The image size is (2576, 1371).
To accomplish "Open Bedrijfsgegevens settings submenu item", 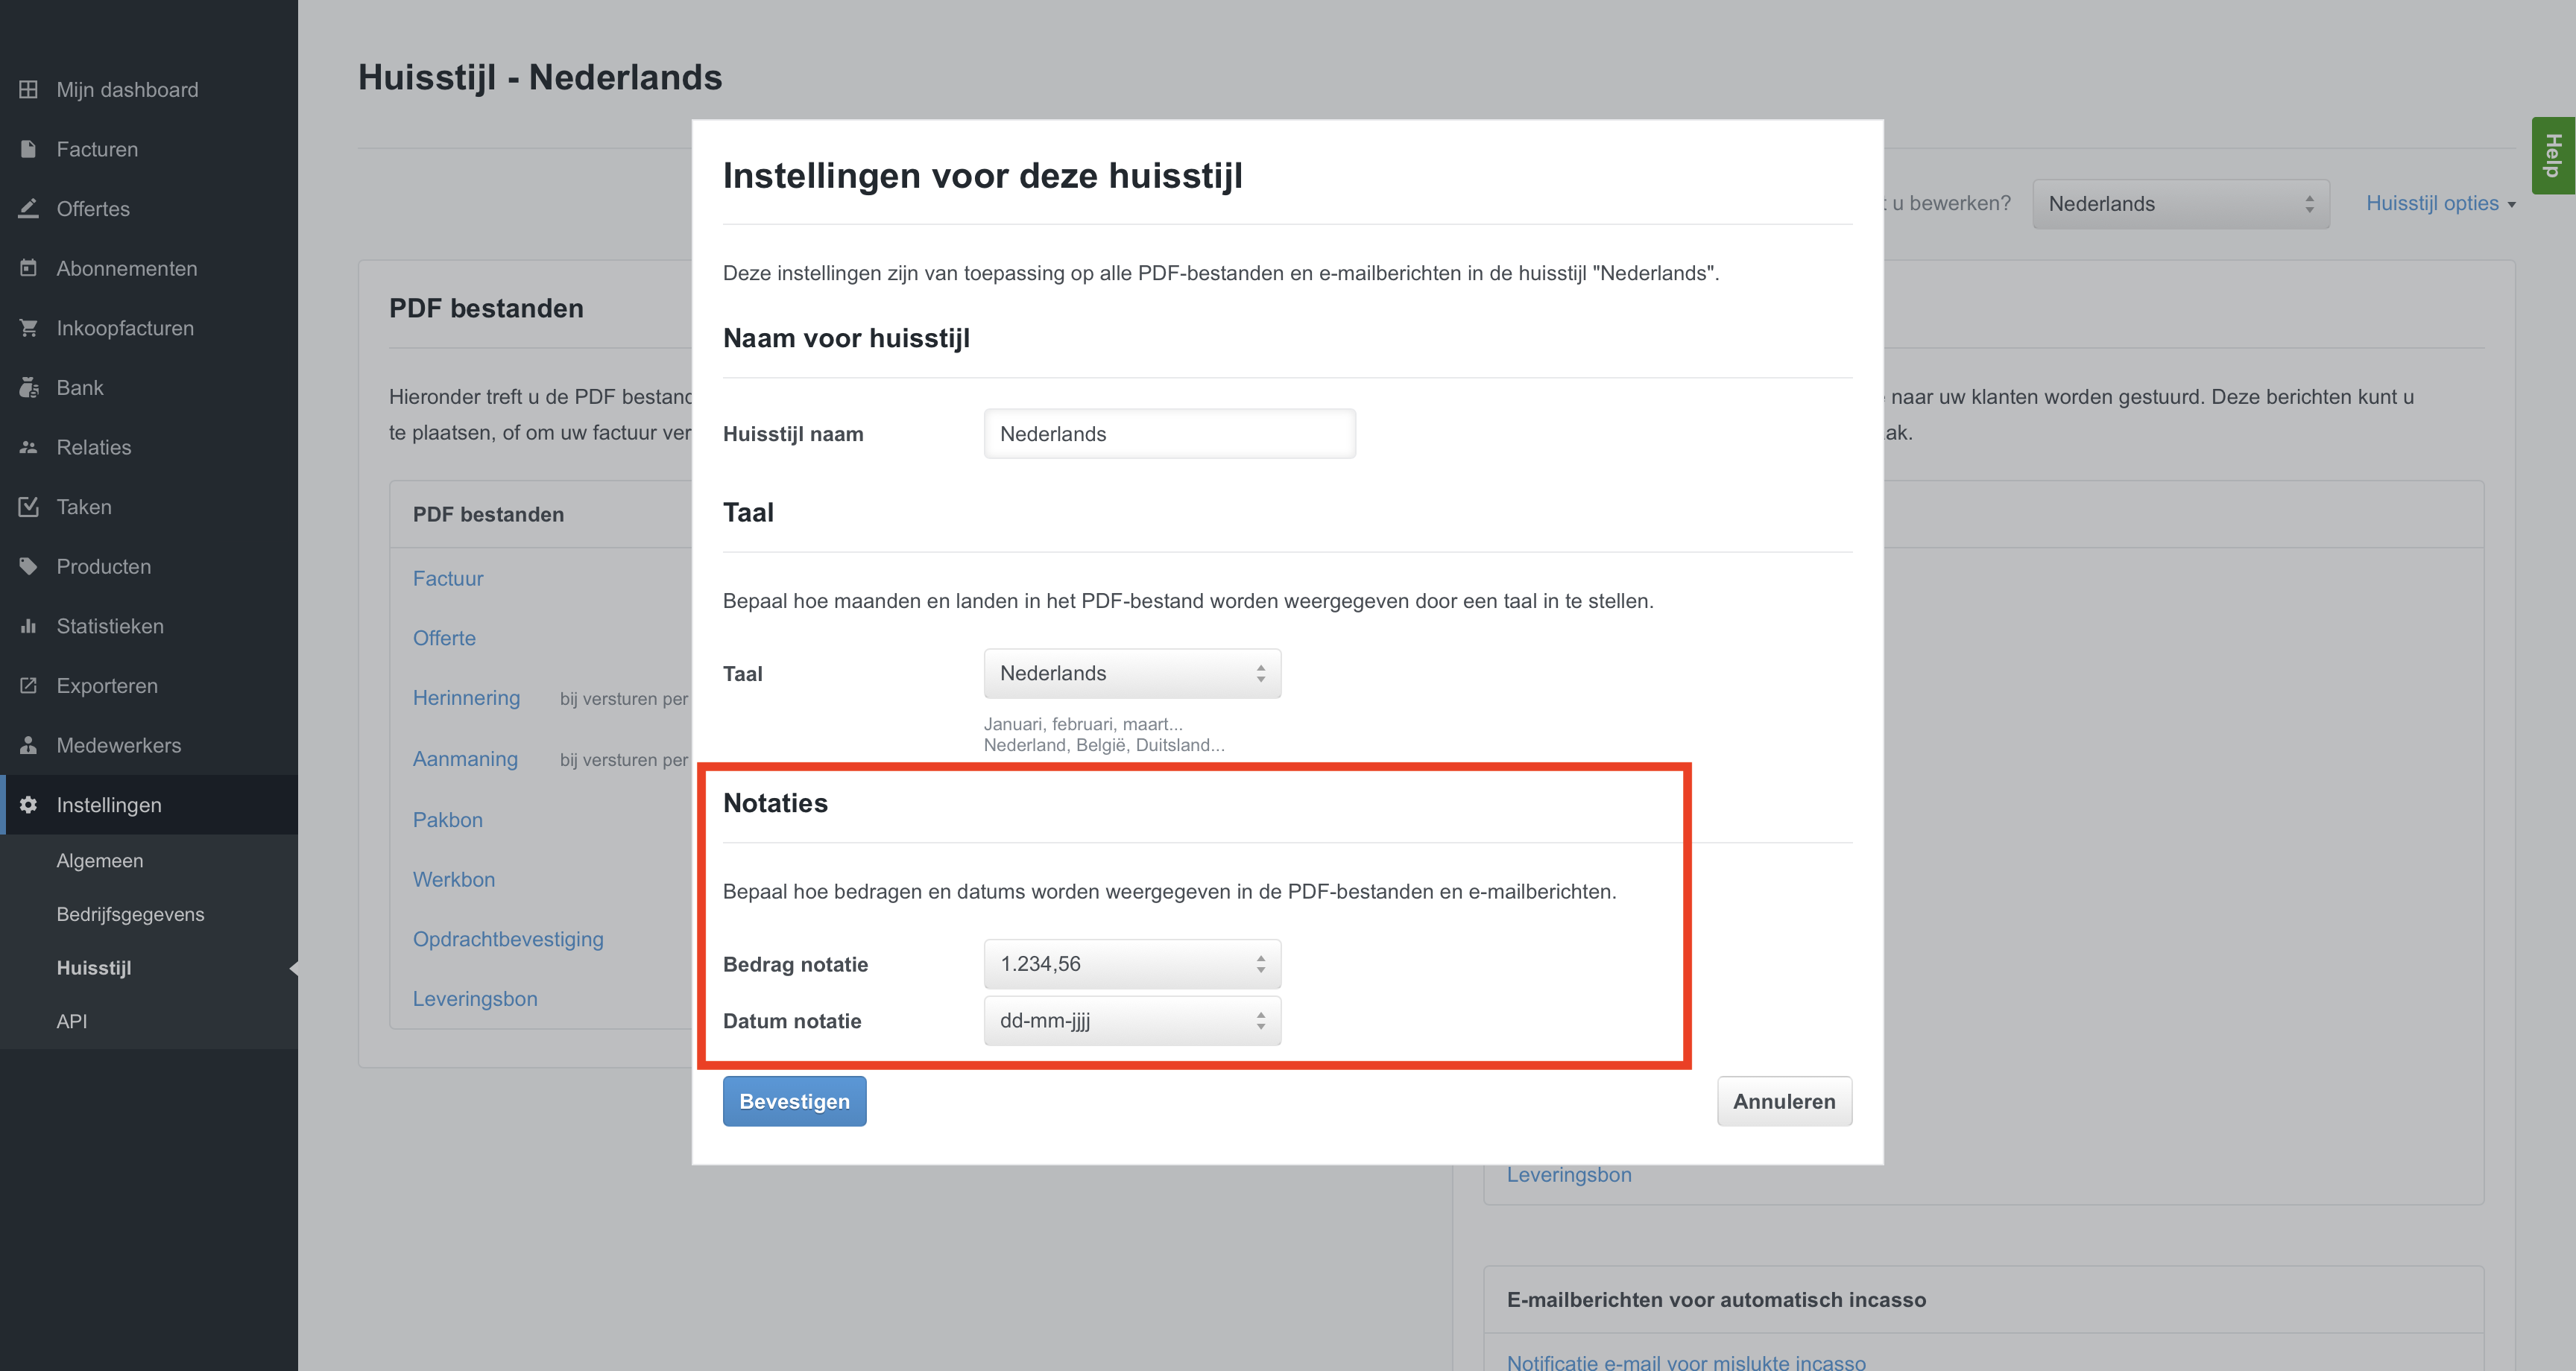I will pos(130,914).
